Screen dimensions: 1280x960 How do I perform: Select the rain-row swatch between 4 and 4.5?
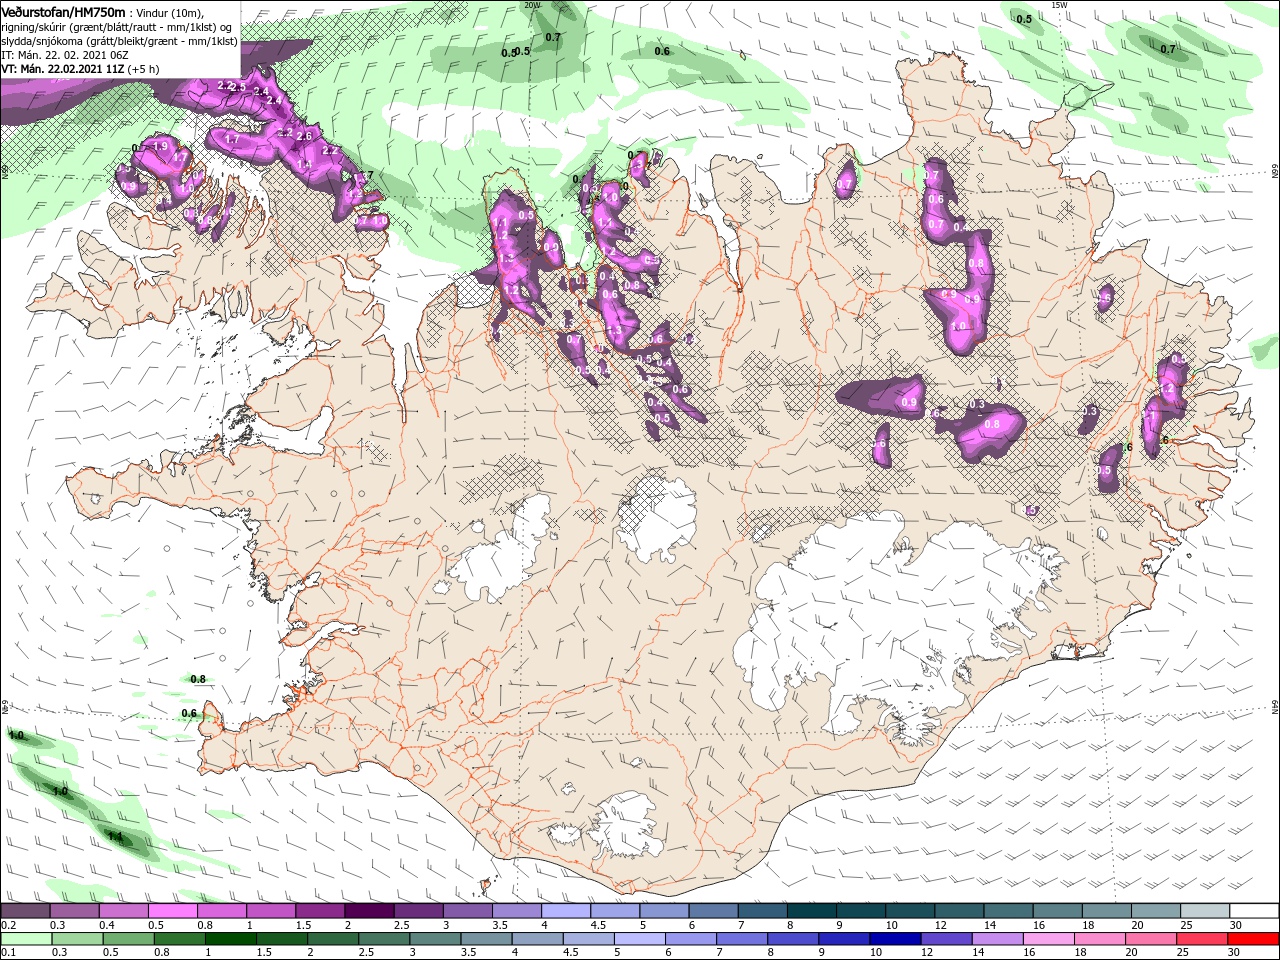tap(538, 939)
